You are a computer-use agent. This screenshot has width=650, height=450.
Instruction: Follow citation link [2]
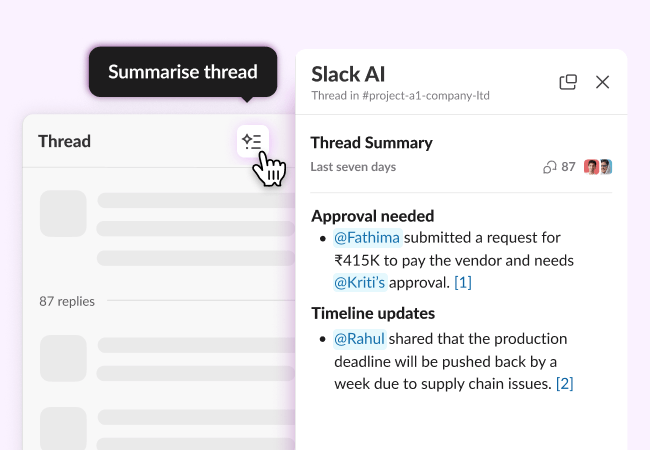pyautogui.click(x=564, y=383)
